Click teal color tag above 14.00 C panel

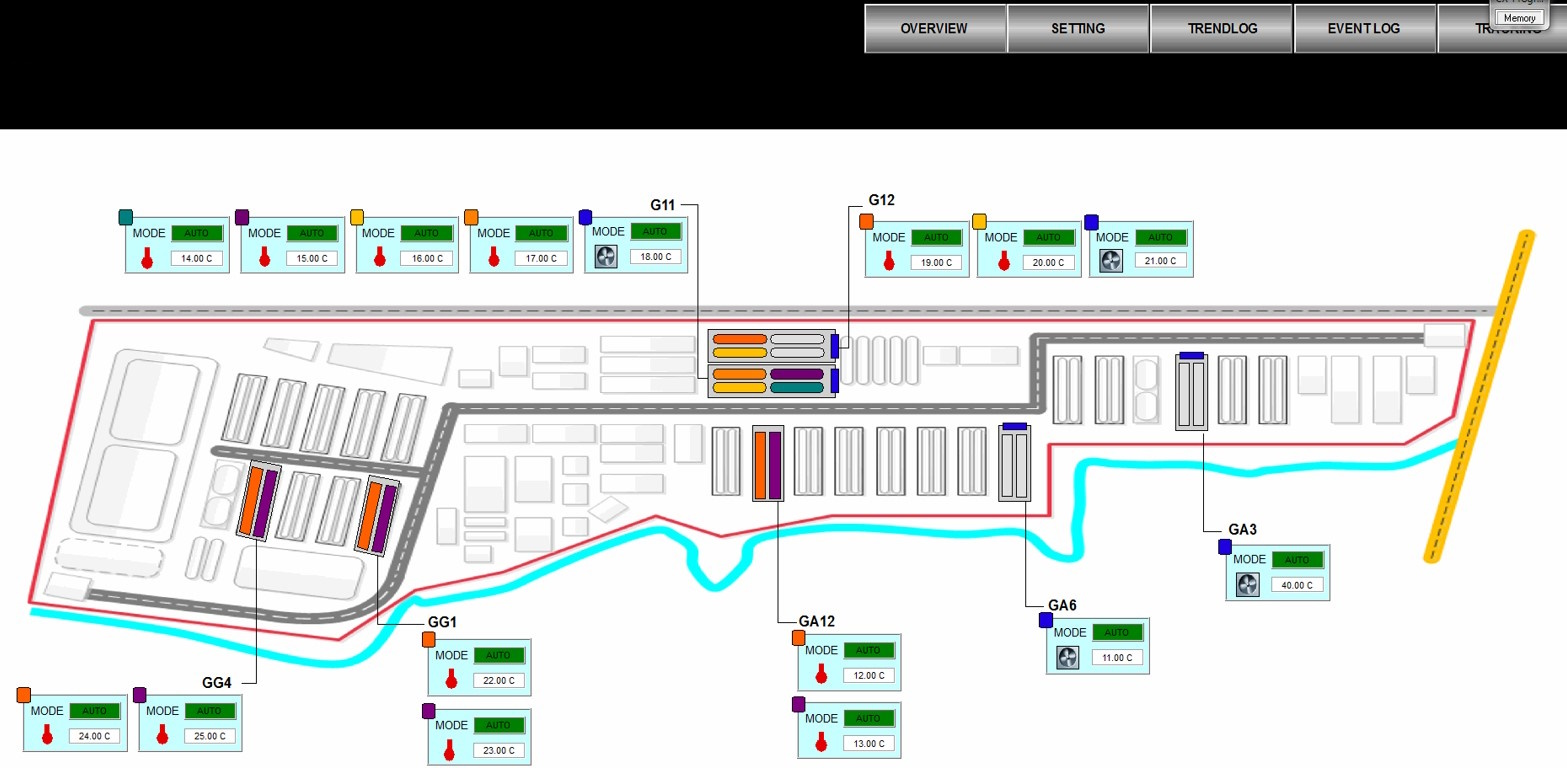pos(126,217)
